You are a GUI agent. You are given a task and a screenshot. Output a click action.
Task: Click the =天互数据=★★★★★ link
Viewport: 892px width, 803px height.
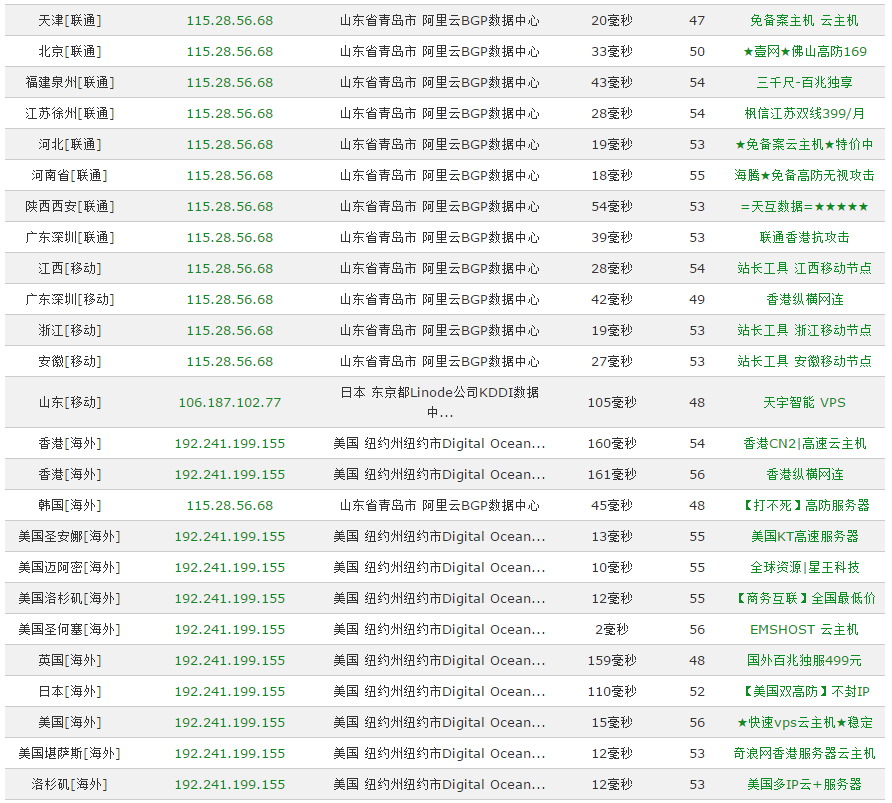click(x=803, y=206)
